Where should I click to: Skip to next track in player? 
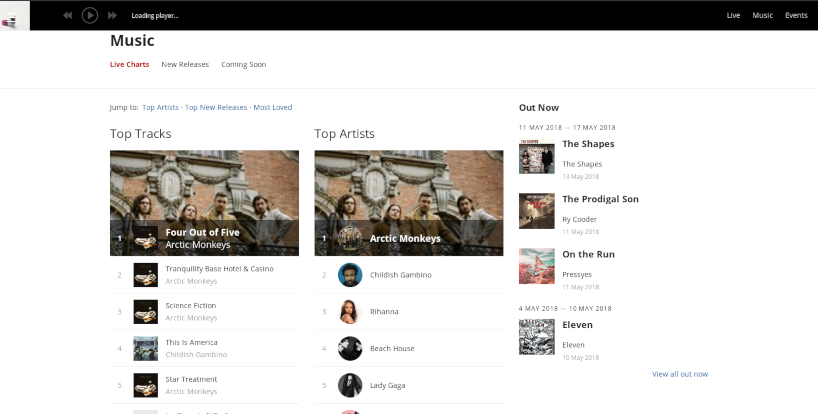pos(112,16)
